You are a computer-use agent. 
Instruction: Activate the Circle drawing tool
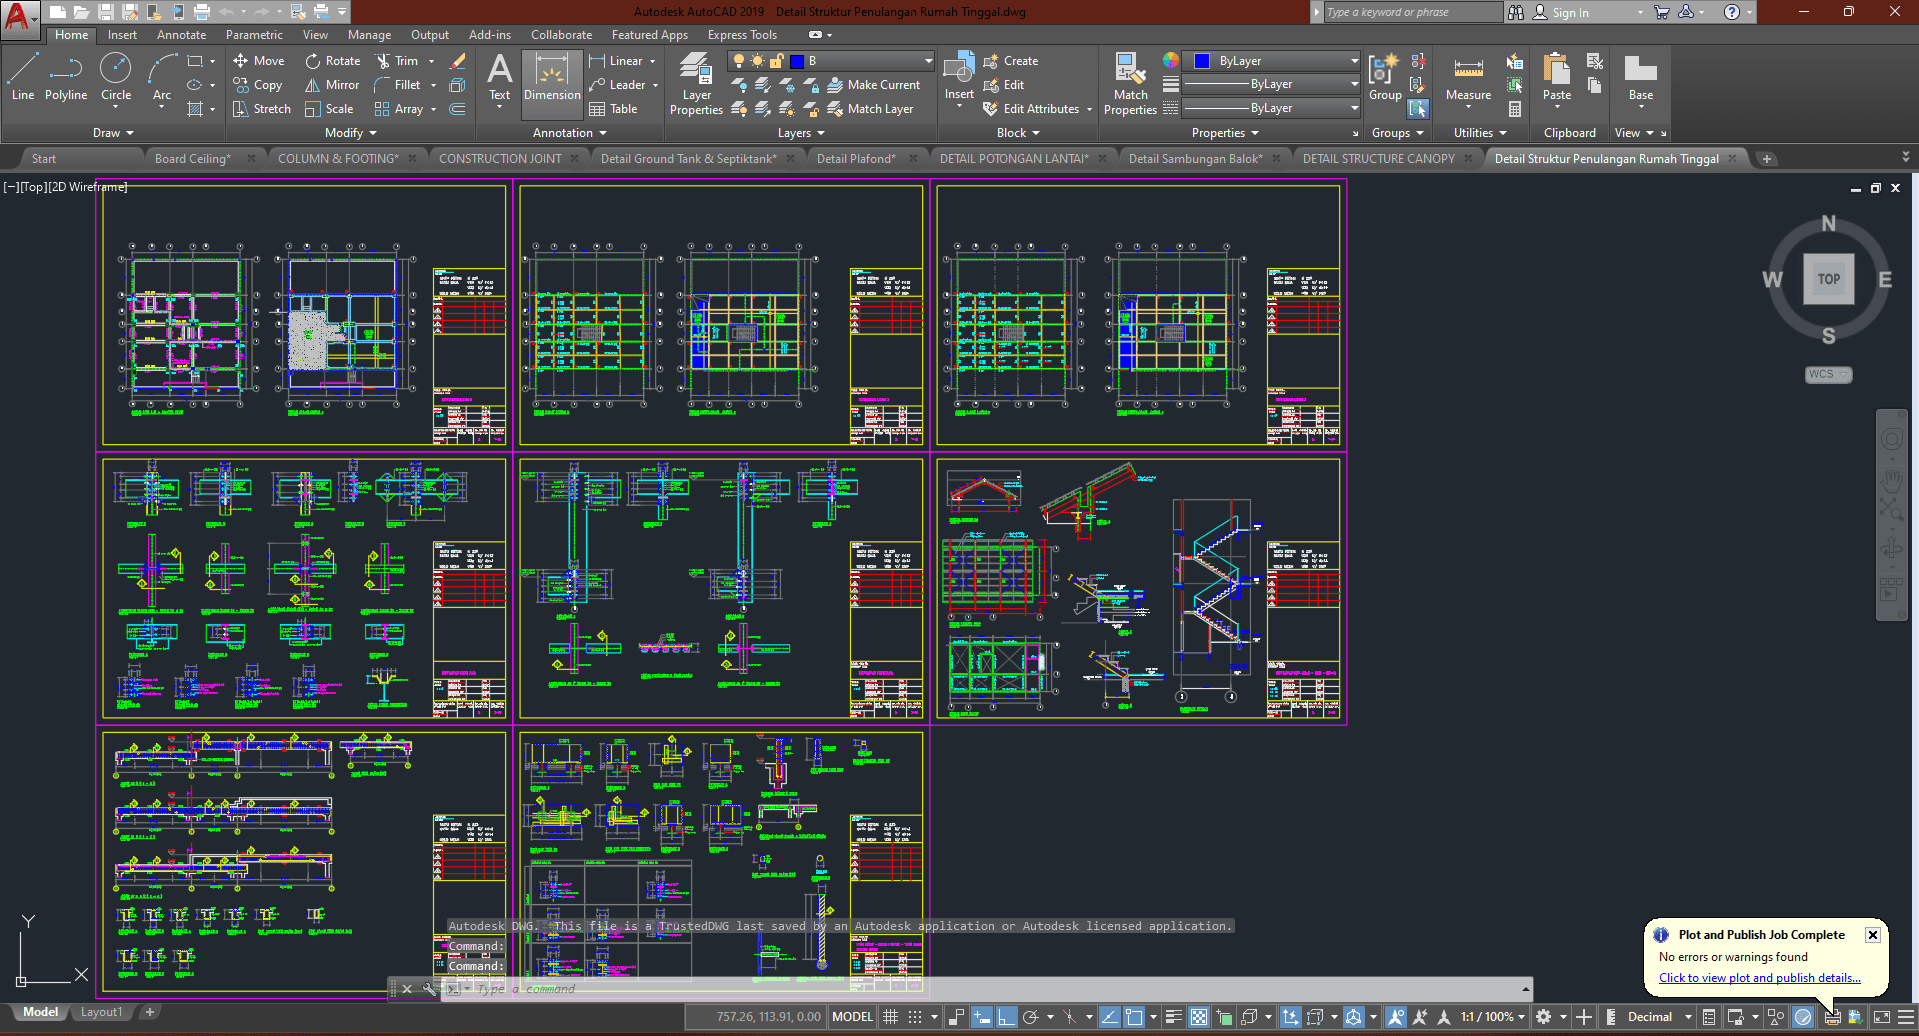[x=116, y=78]
